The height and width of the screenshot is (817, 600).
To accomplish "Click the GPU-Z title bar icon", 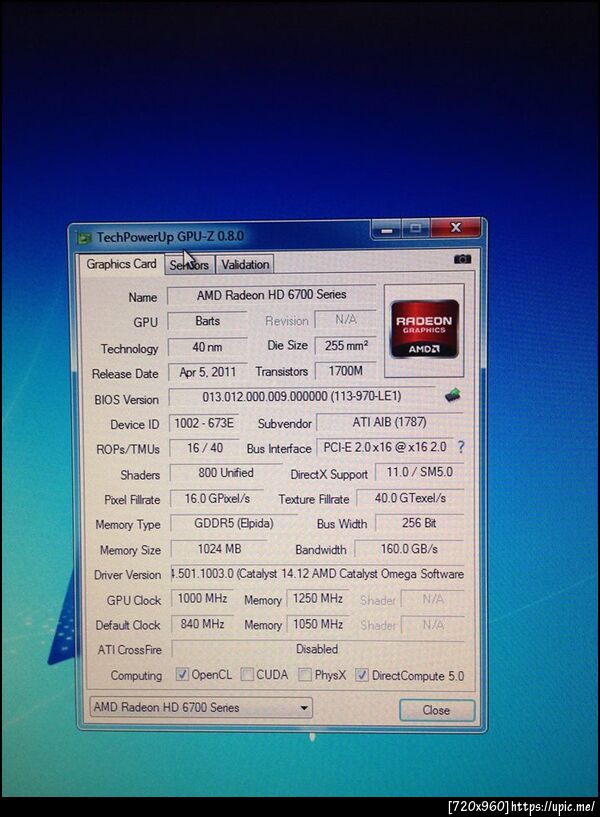I will point(84,238).
